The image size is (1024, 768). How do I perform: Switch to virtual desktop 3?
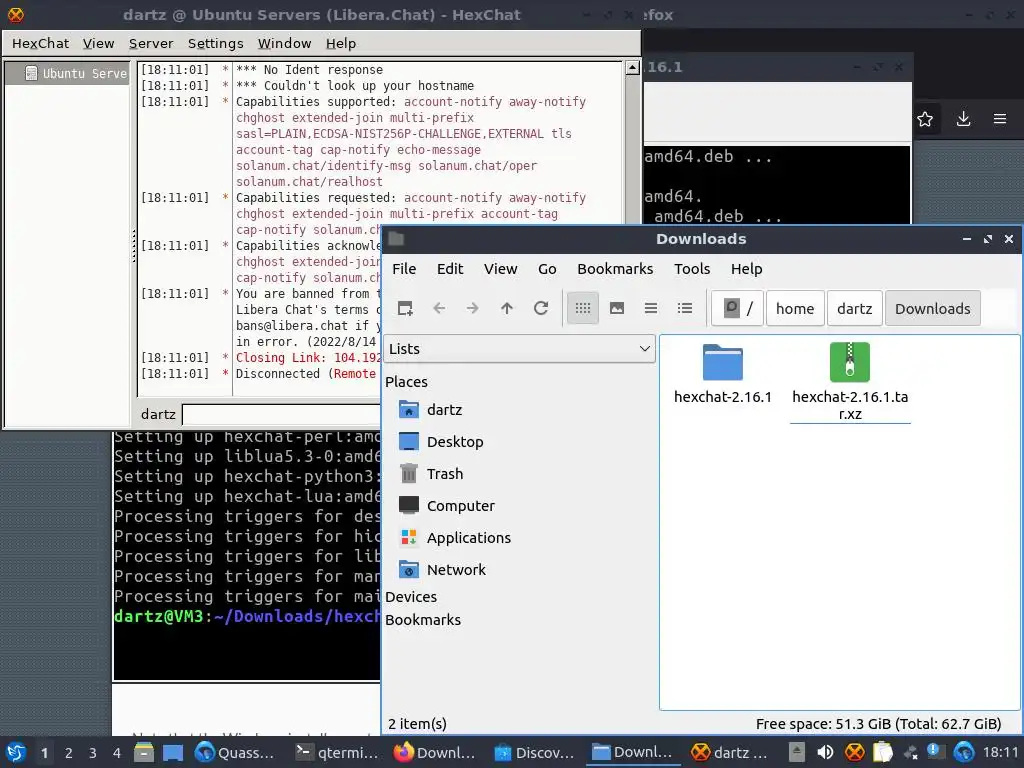93,753
